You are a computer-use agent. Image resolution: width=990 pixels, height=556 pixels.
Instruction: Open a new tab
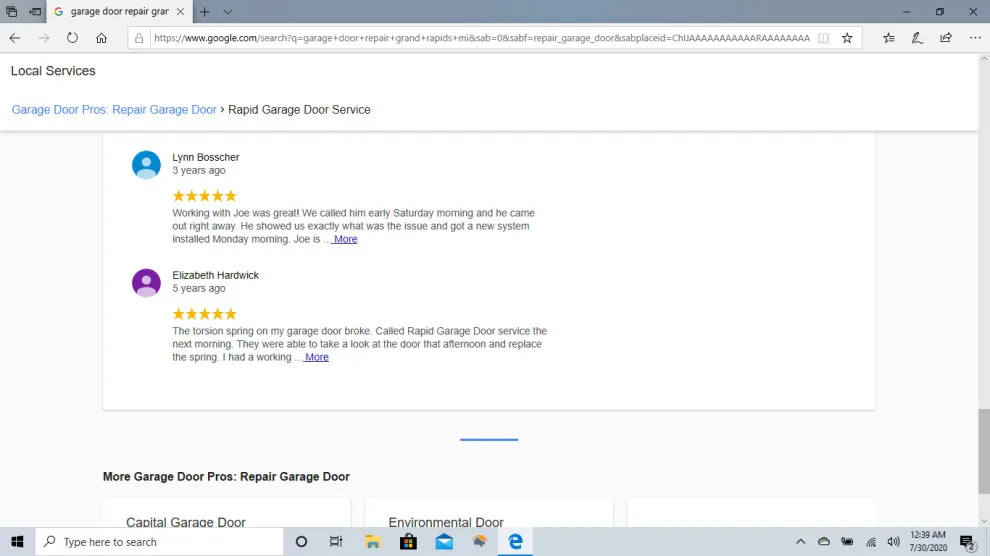(205, 11)
